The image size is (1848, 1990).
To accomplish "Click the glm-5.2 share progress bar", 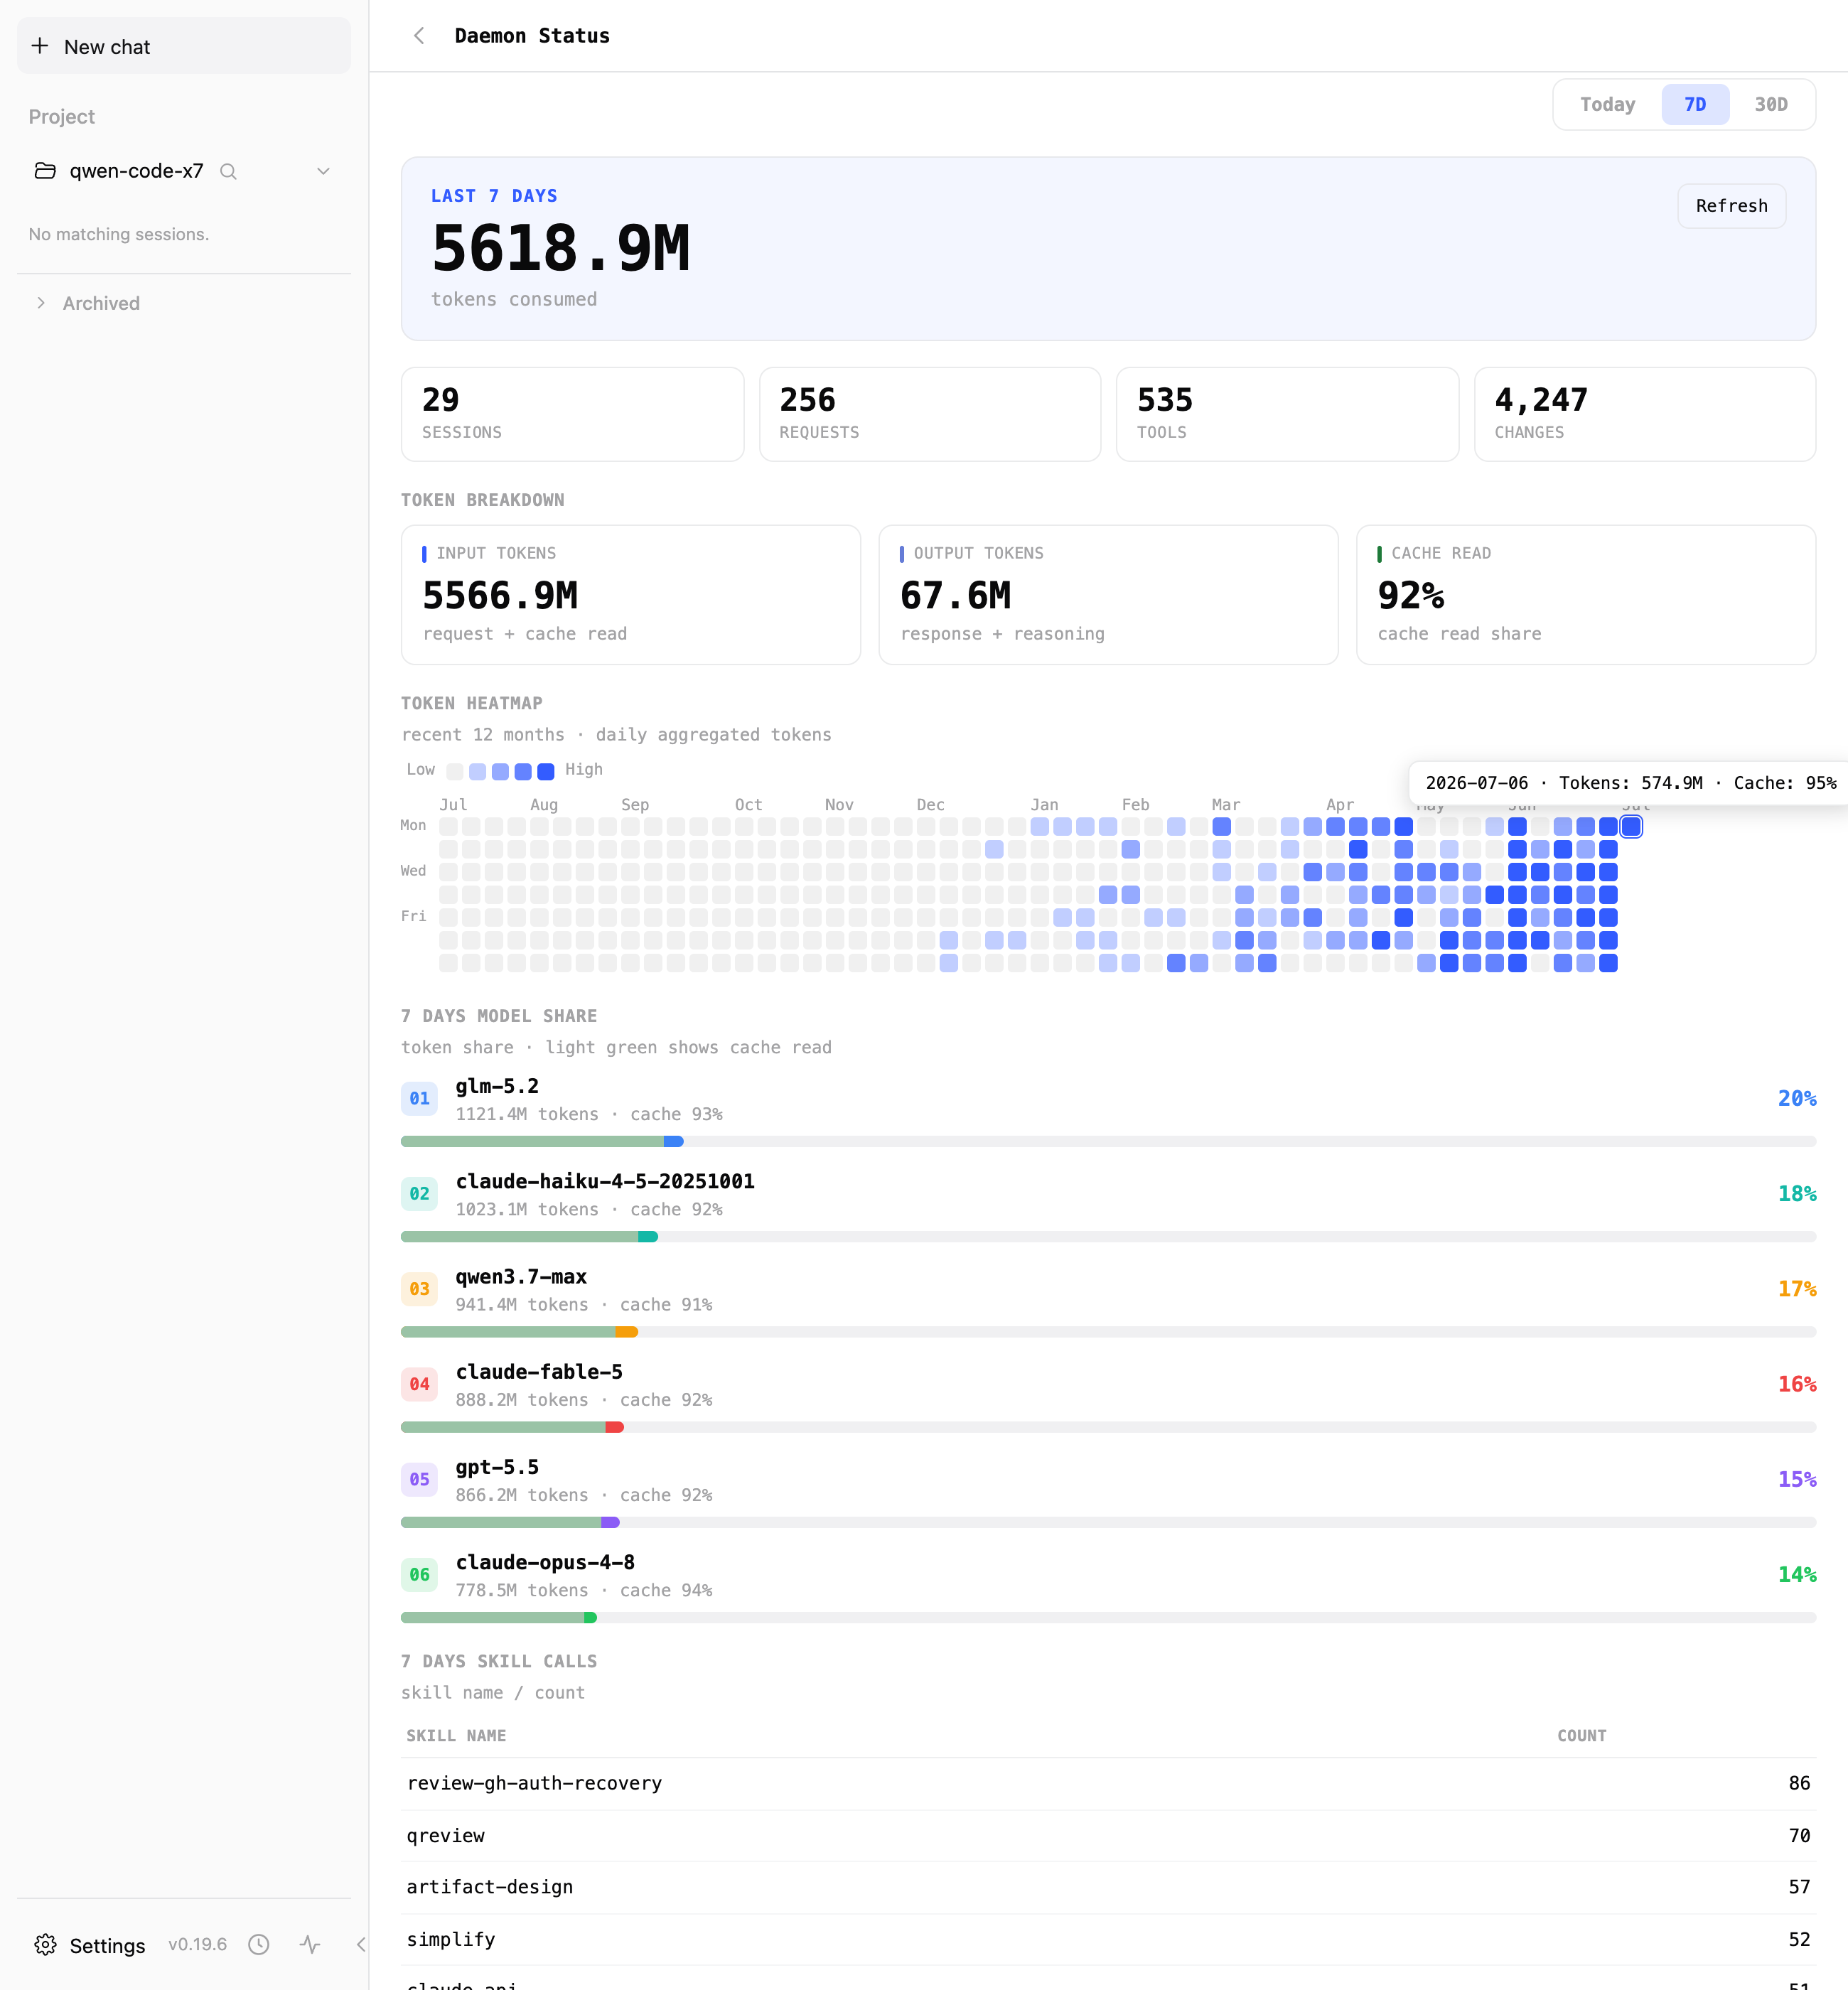I will pyautogui.click(x=1108, y=1141).
